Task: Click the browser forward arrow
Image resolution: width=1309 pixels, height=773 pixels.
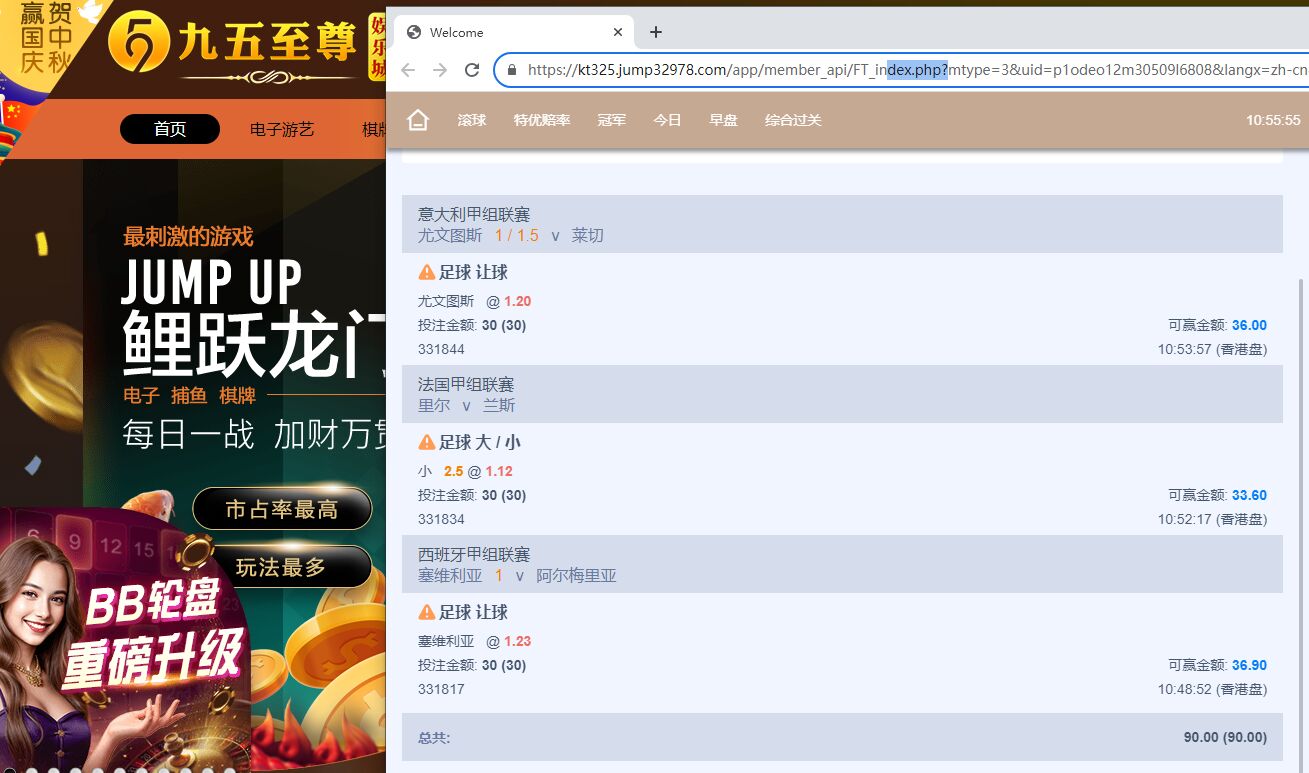Action: tap(440, 70)
